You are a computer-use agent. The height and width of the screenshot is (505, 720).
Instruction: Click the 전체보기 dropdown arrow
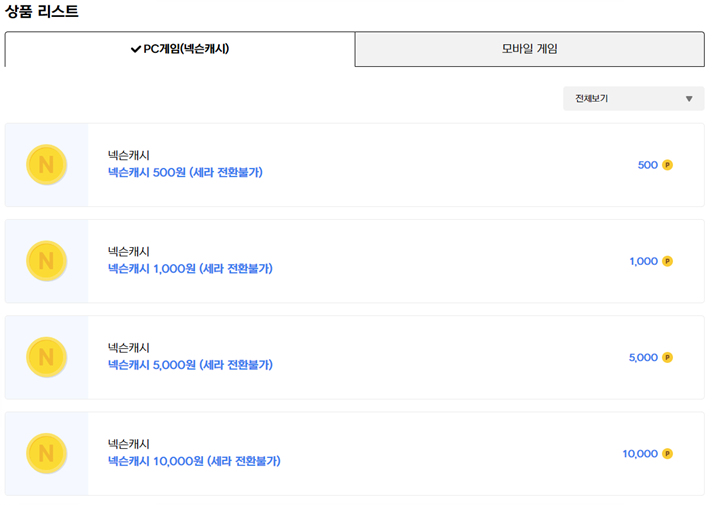pyautogui.click(x=689, y=99)
